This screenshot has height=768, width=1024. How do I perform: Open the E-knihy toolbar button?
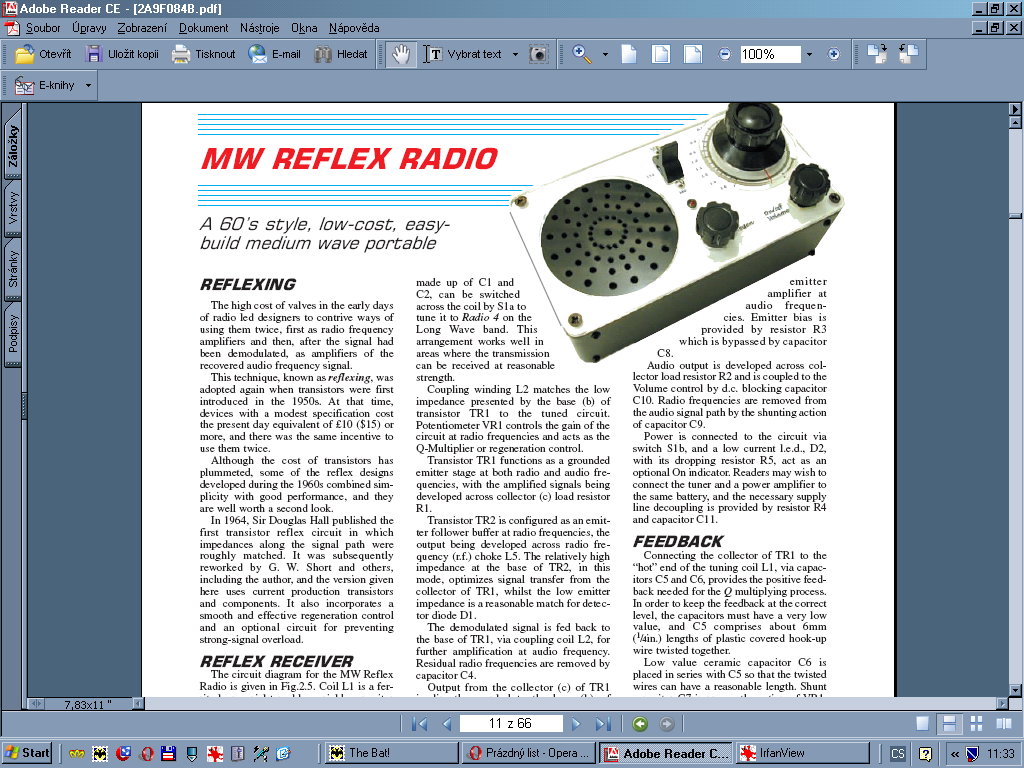[x=46, y=86]
